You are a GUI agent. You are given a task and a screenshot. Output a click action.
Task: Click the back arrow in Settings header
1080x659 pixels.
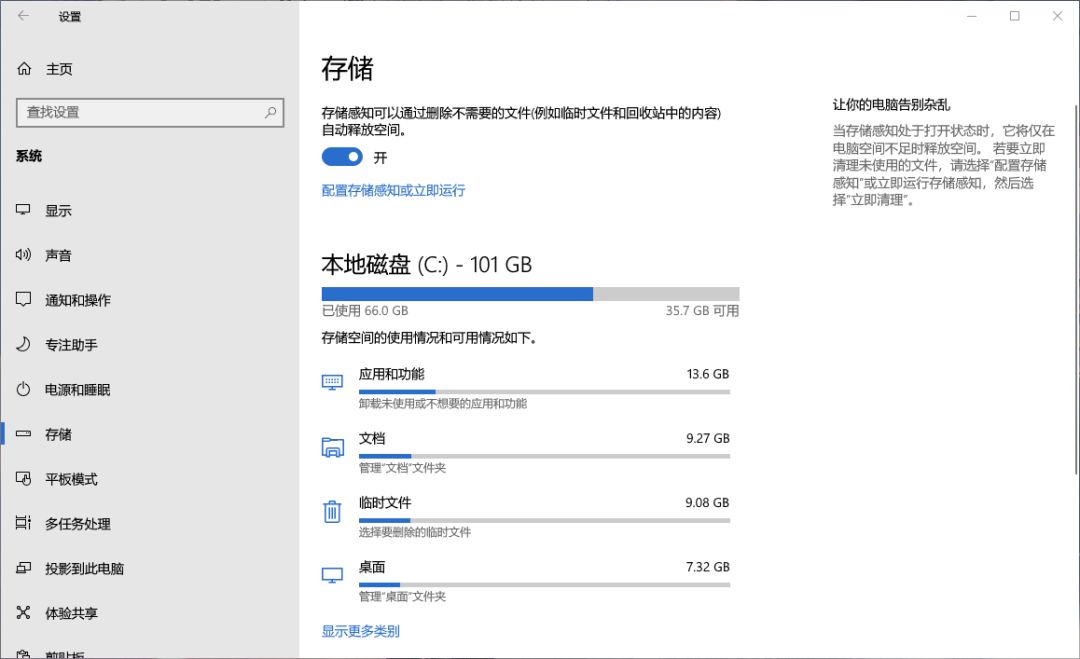pyautogui.click(x=23, y=16)
